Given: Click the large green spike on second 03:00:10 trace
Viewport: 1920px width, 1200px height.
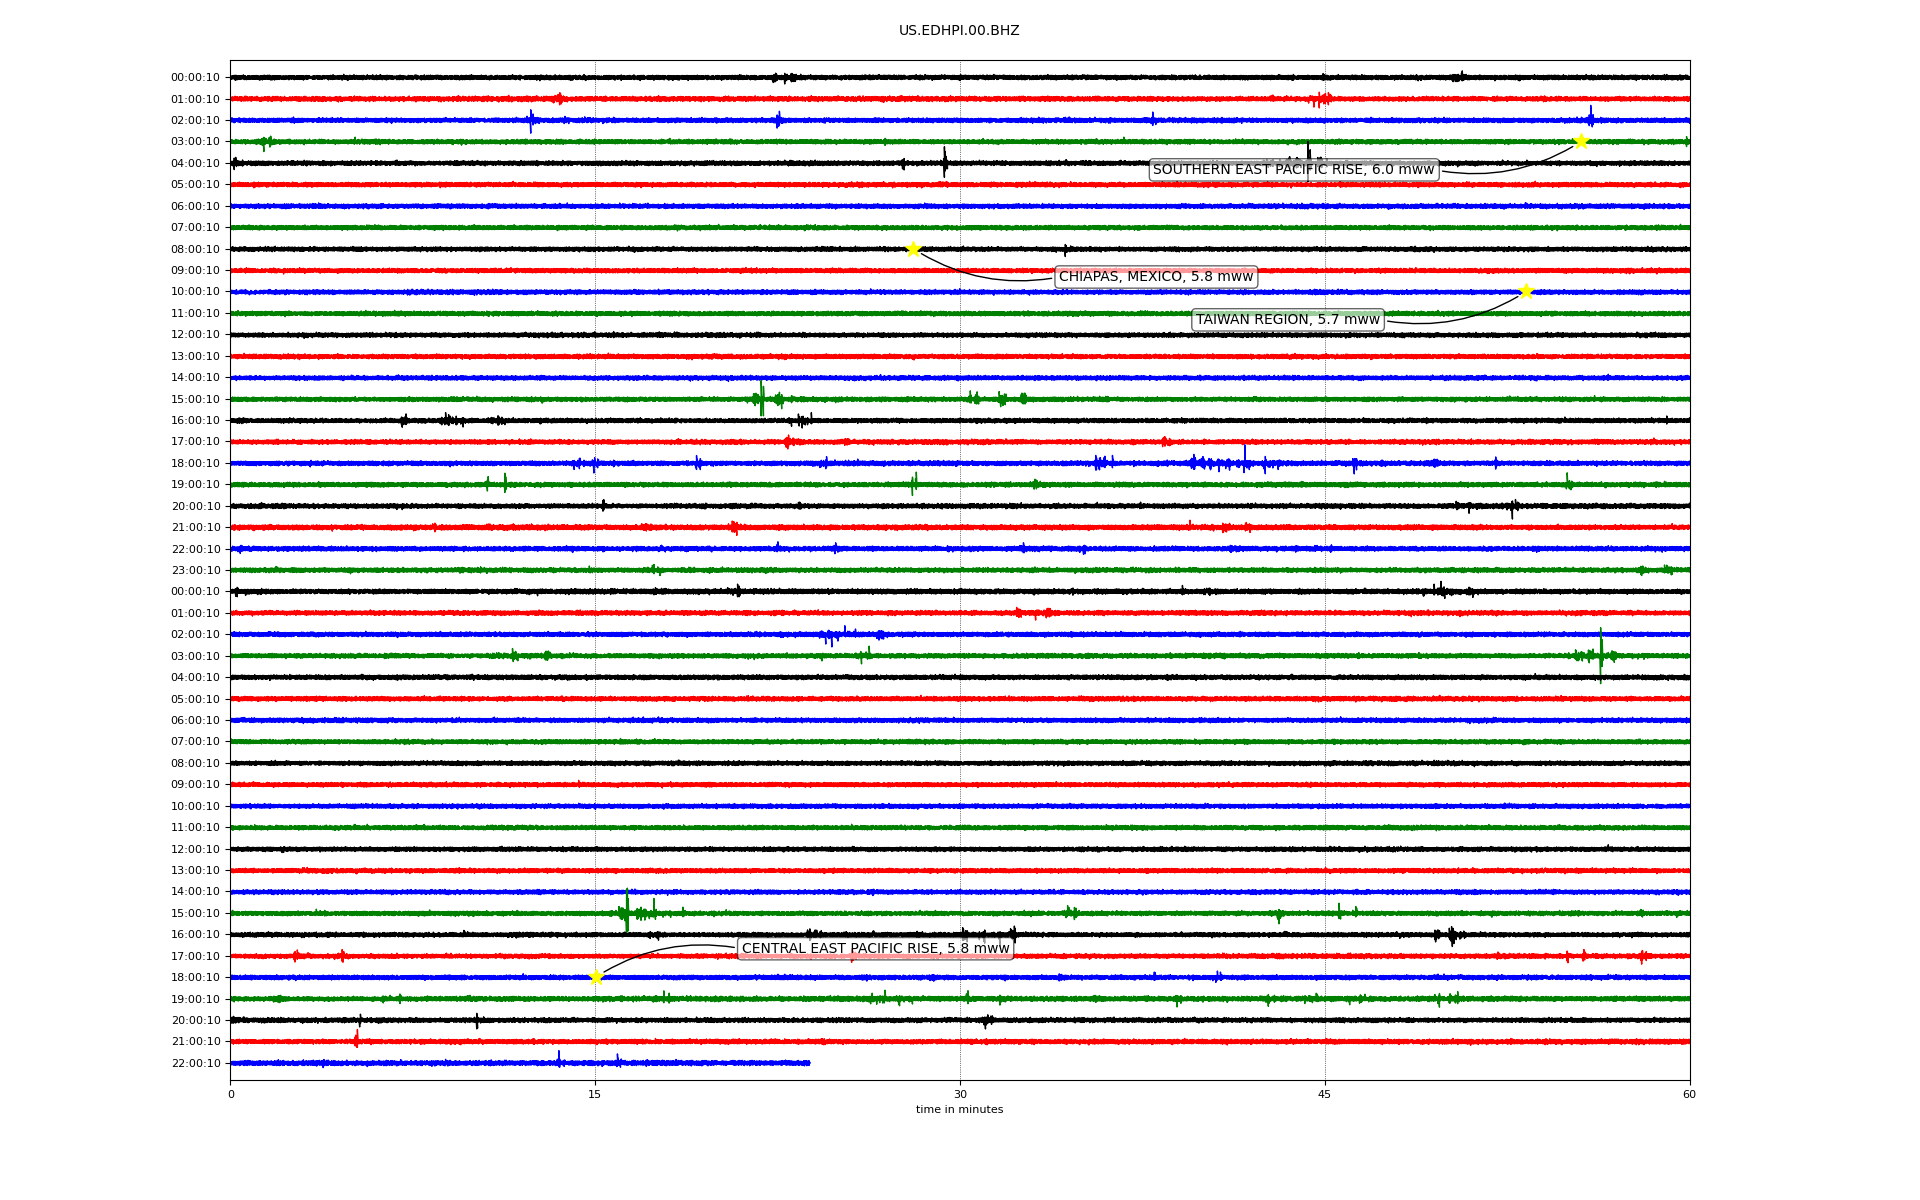Looking at the screenshot, I should tap(1600, 655).
